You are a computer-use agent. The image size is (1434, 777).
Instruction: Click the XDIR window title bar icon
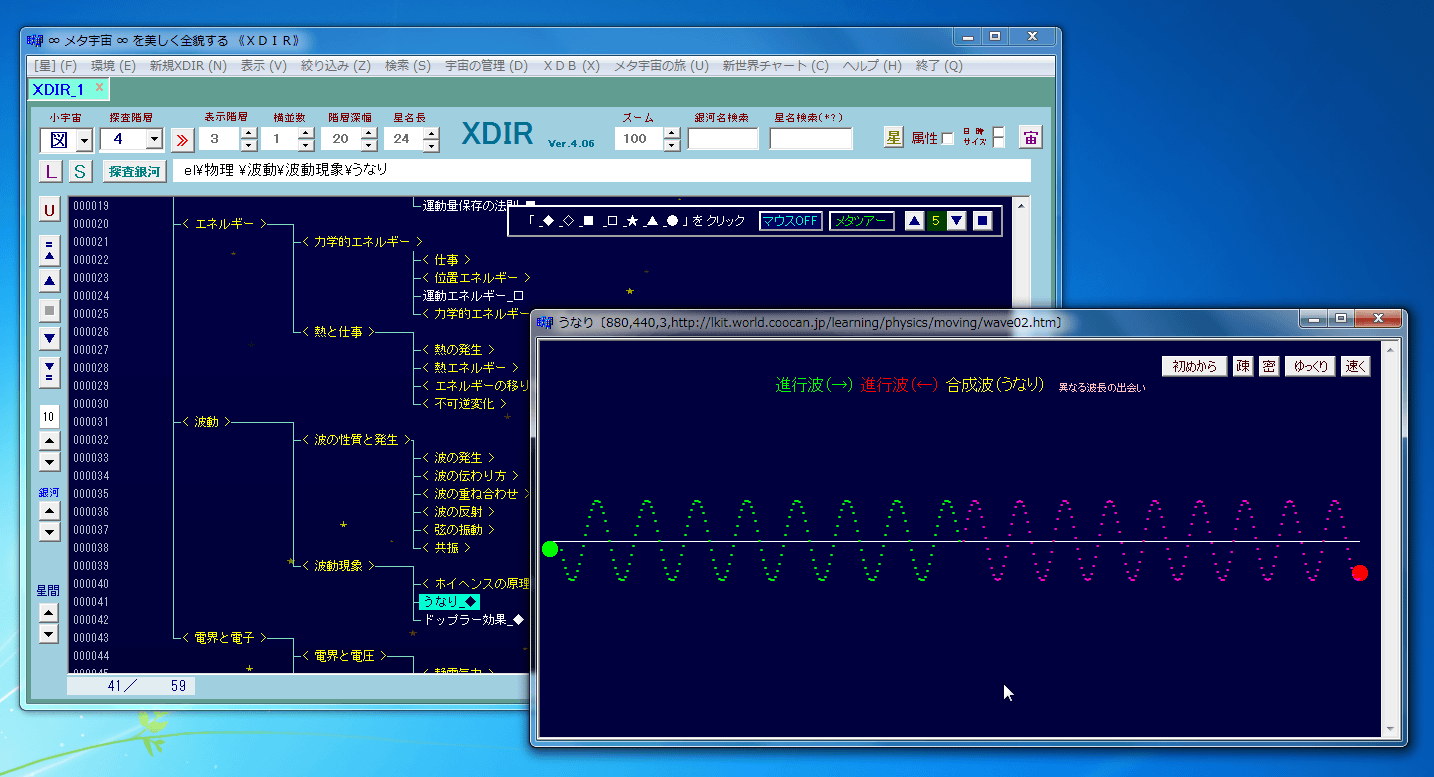[36, 40]
